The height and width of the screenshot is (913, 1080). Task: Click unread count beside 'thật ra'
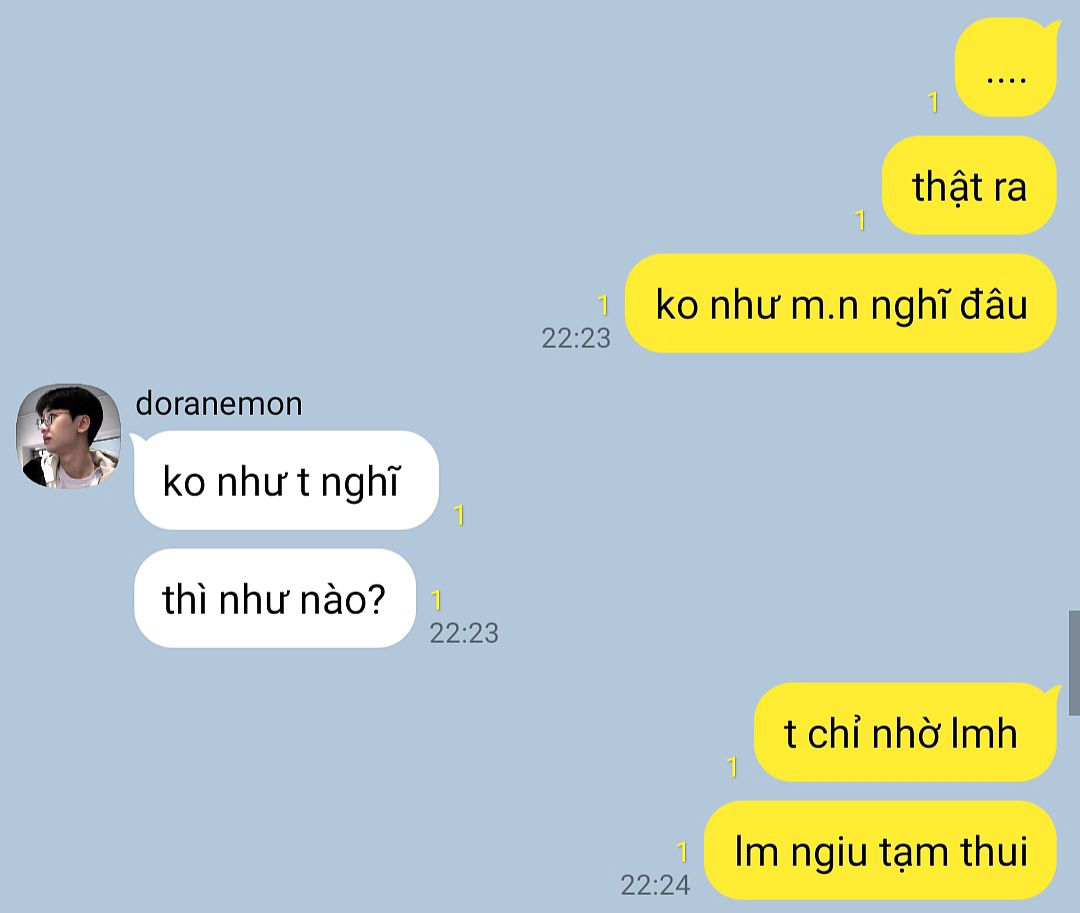point(860,220)
